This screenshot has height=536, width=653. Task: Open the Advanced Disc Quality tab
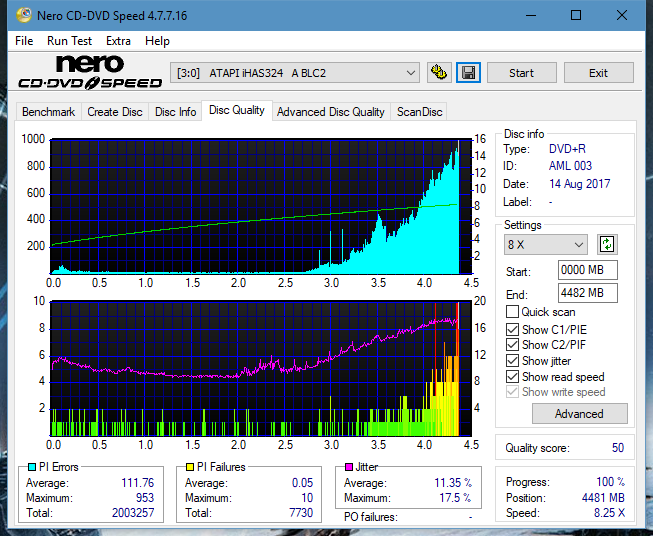coord(331,112)
